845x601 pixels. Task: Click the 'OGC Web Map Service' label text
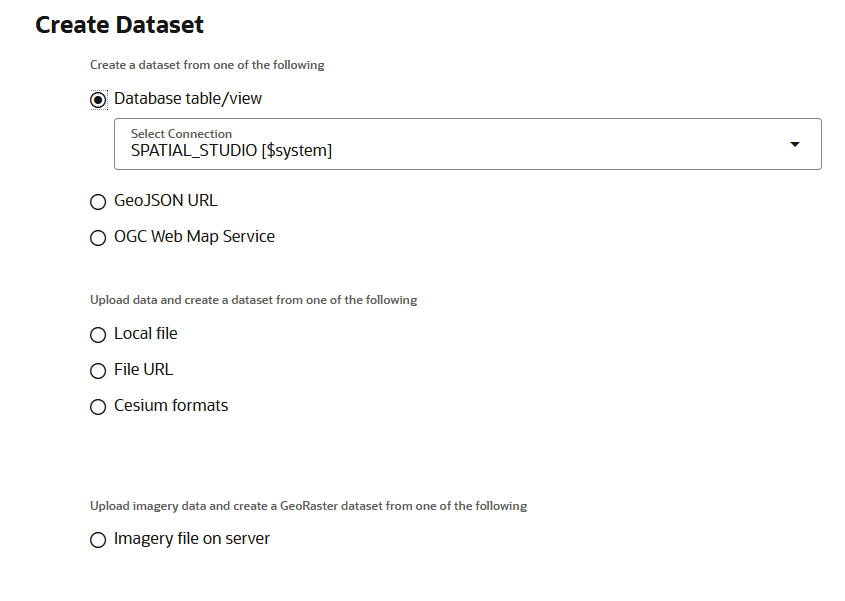click(195, 237)
